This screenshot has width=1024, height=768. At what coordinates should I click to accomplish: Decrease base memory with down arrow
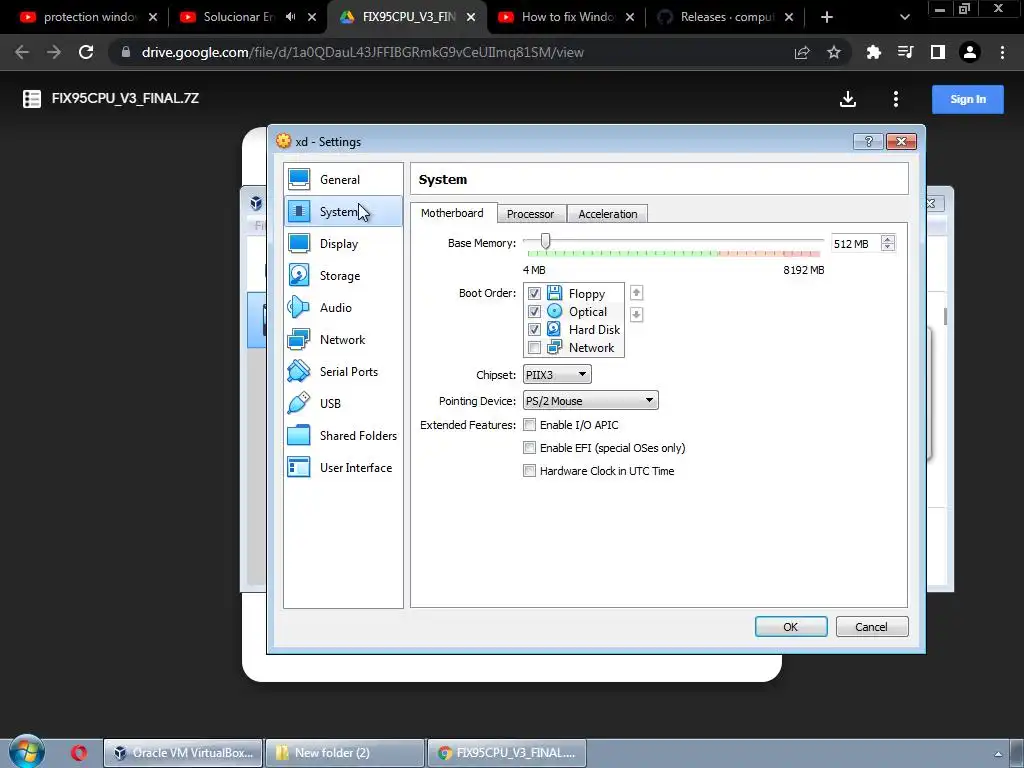coord(888,247)
